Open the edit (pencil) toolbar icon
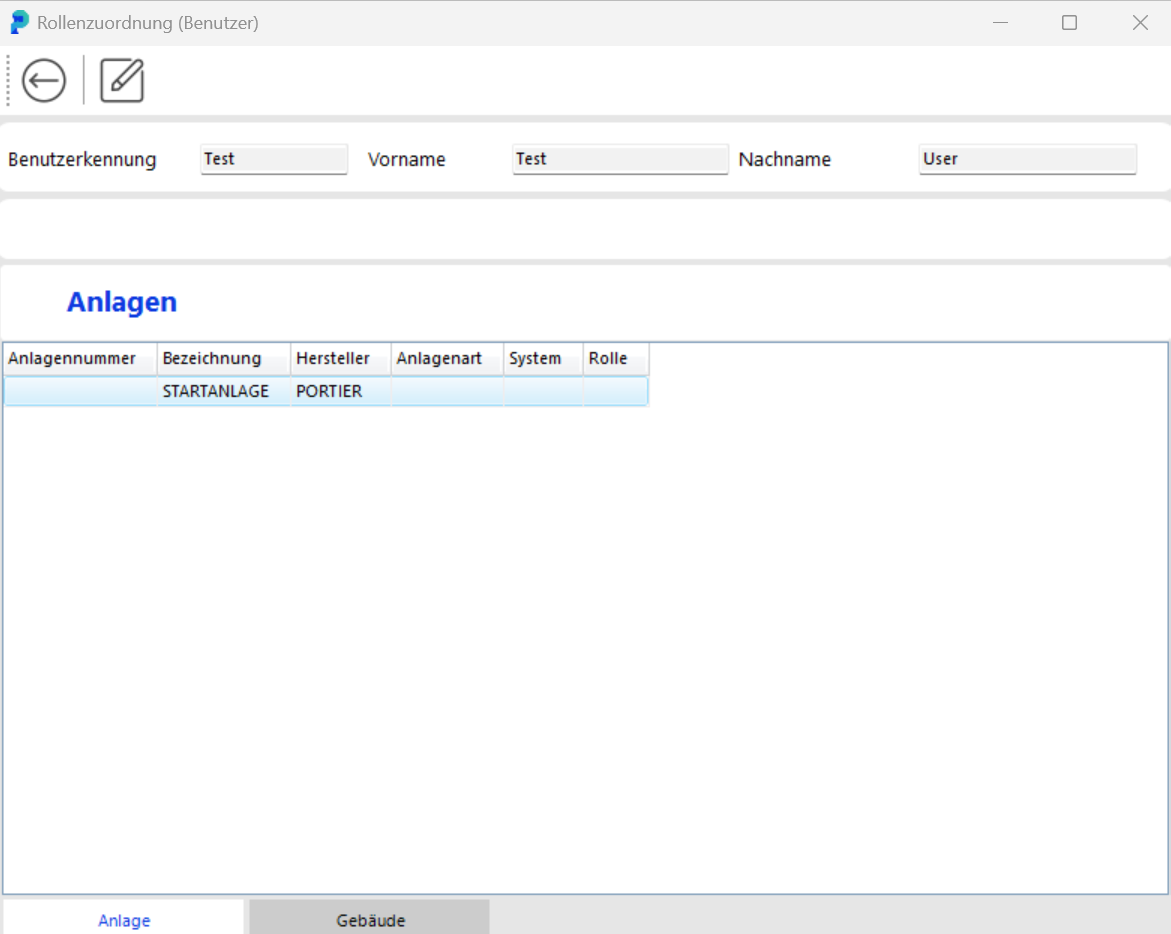1171x934 pixels. [x=121, y=80]
